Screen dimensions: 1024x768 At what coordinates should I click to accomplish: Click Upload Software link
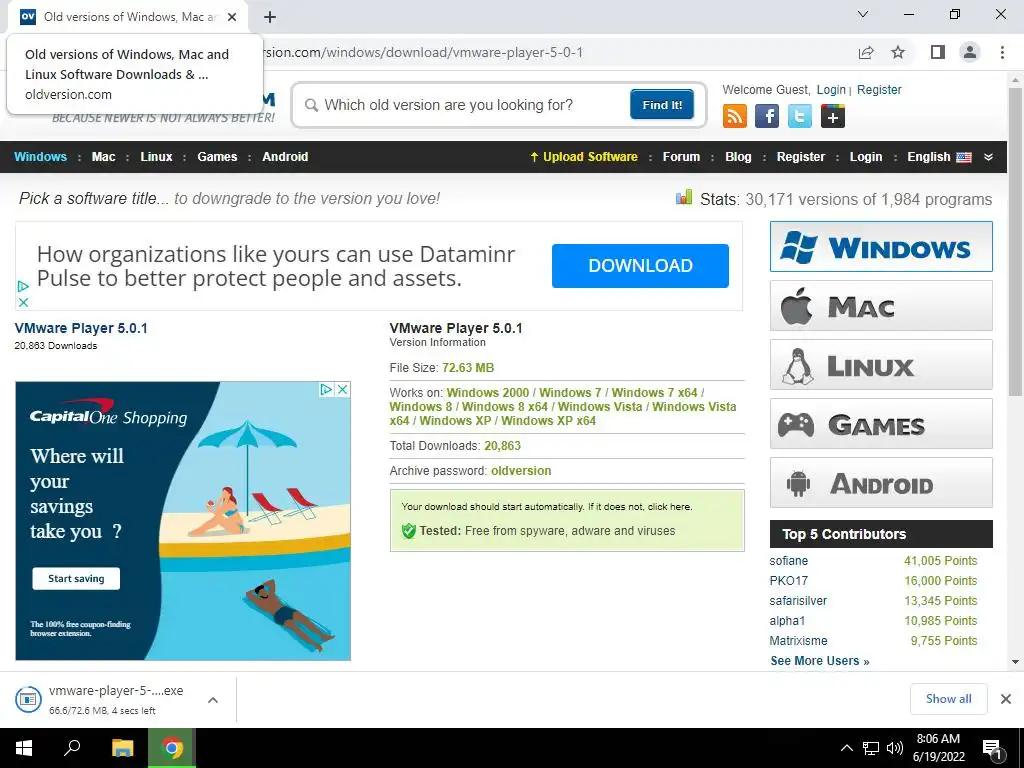click(583, 157)
